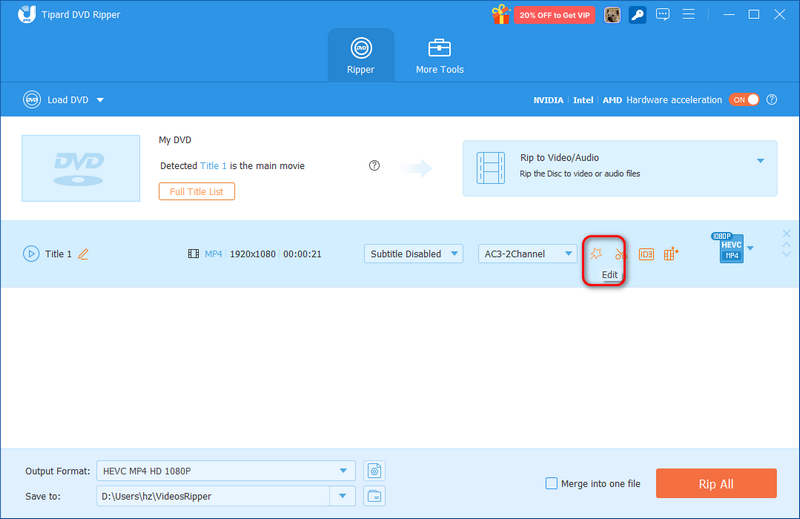Click the gift box promo icon
The width and height of the screenshot is (800, 519).
(x=501, y=14)
